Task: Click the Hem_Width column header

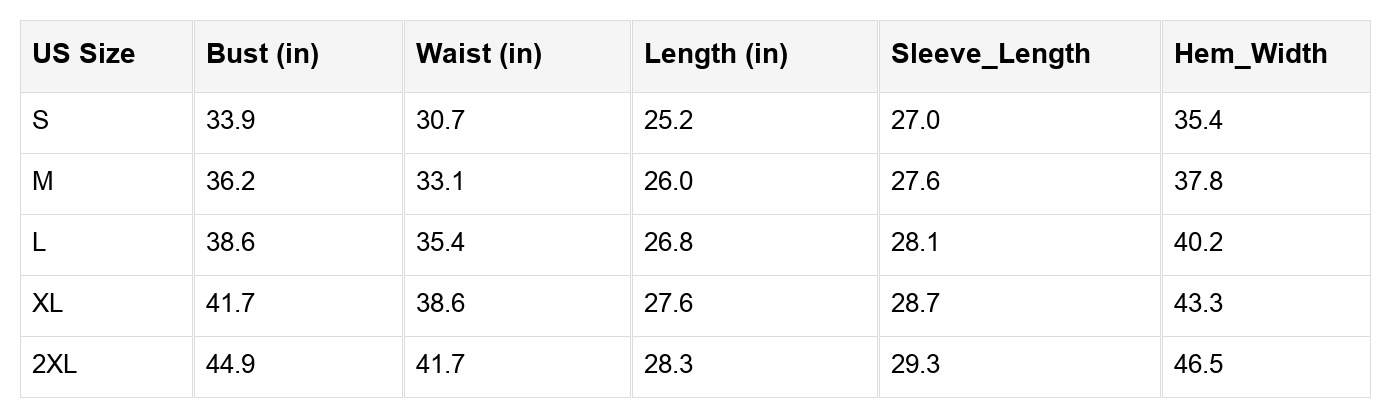Action: pyautogui.click(x=1250, y=54)
